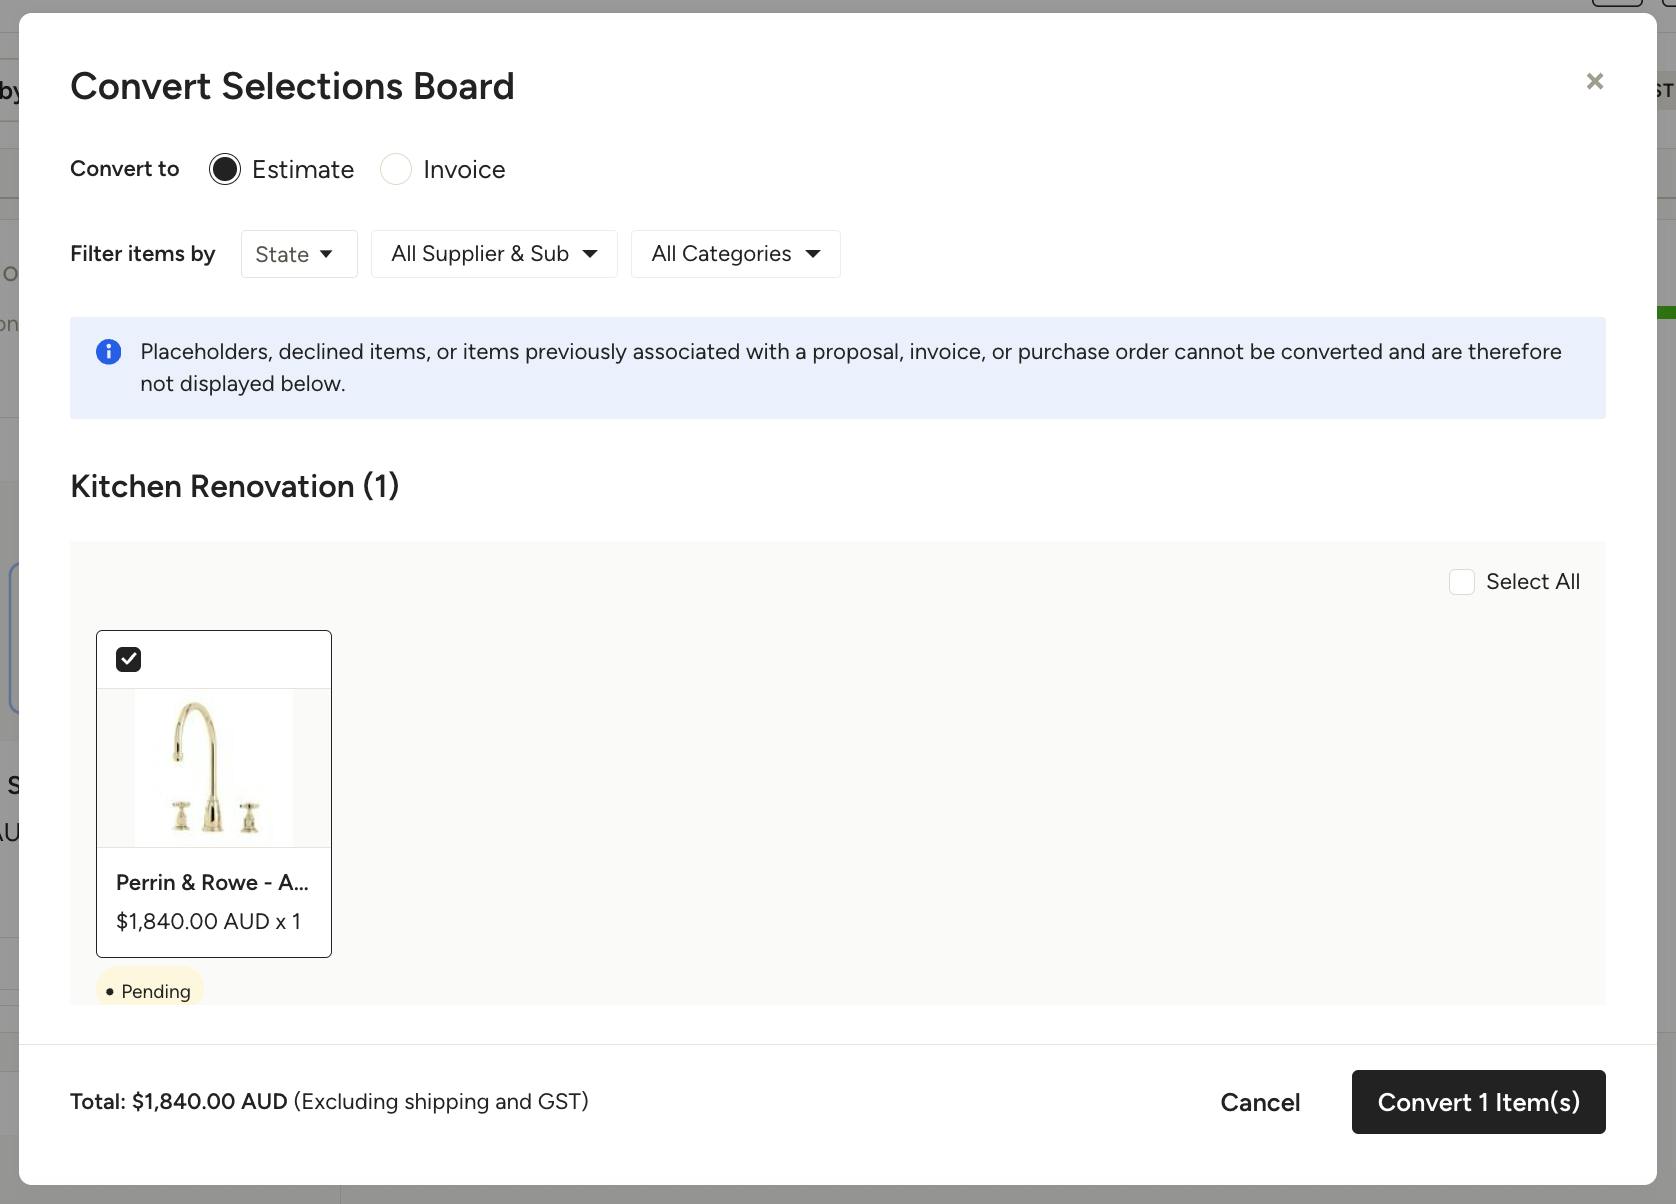Click the $1,840.00 AUD x 1 item price
Screen dimensions: 1676x1204
(208, 921)
